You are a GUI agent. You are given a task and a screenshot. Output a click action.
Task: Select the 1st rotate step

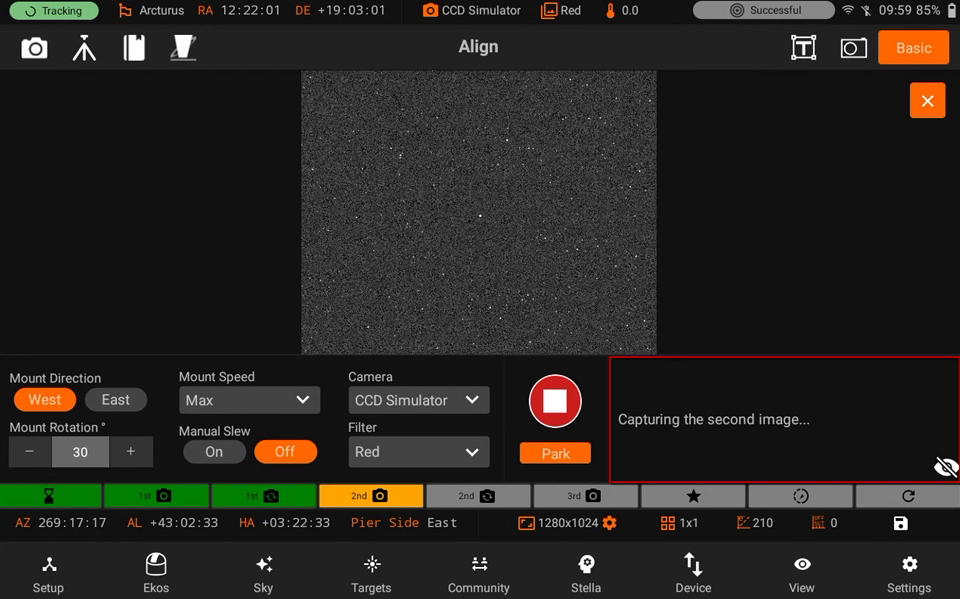click(264, 496)
